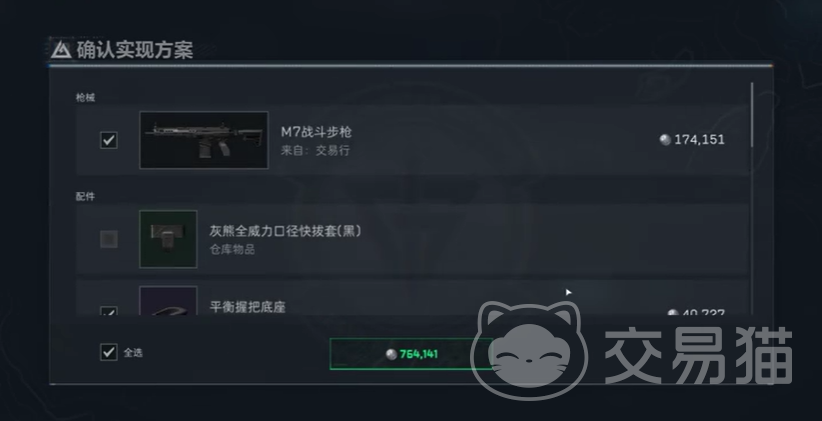Screen dimensions: 822x421
Task: Click the 灰熊全威力口径快拔套(黑) item name
Action: click(286, 231)
